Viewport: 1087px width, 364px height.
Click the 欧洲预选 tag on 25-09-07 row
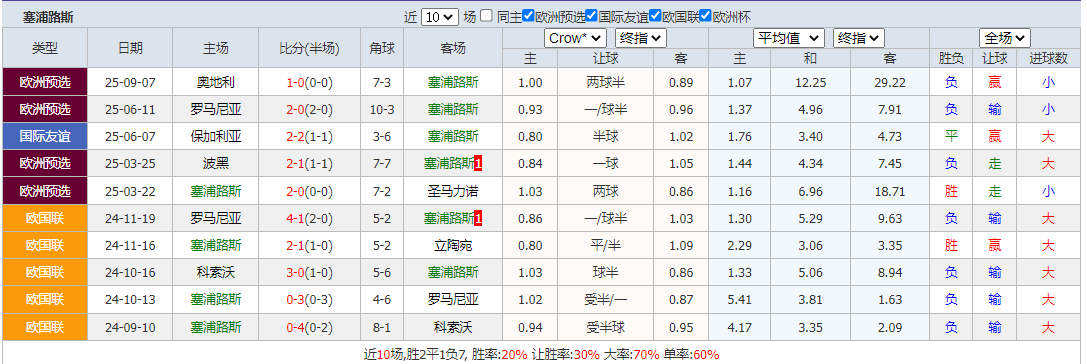[45, 83]
